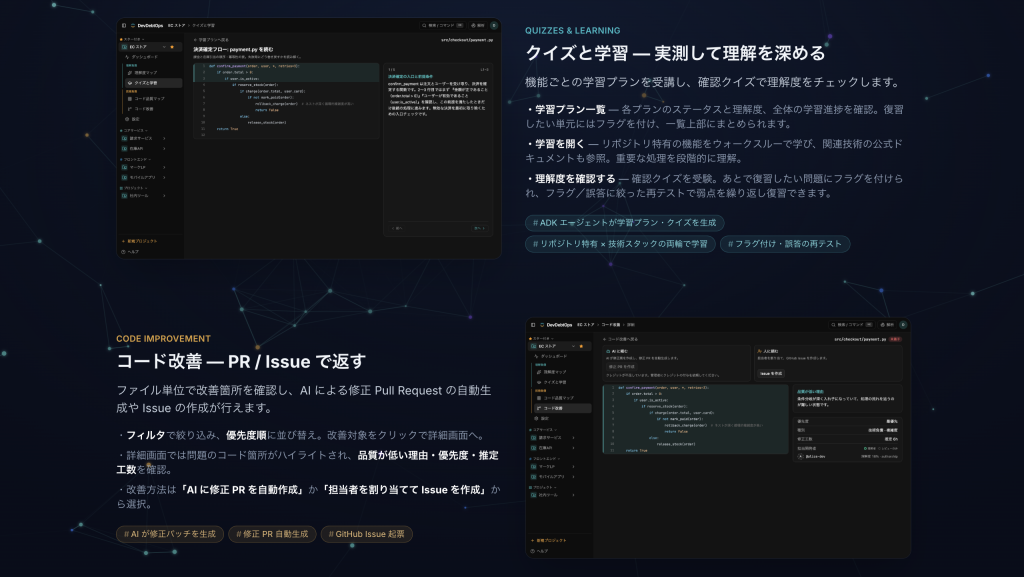Viewport: 1024px width, 577px height.
Task: Expand ECストア dropdown chevron in quiz screenshot
Action: click(x=165, y=47)
